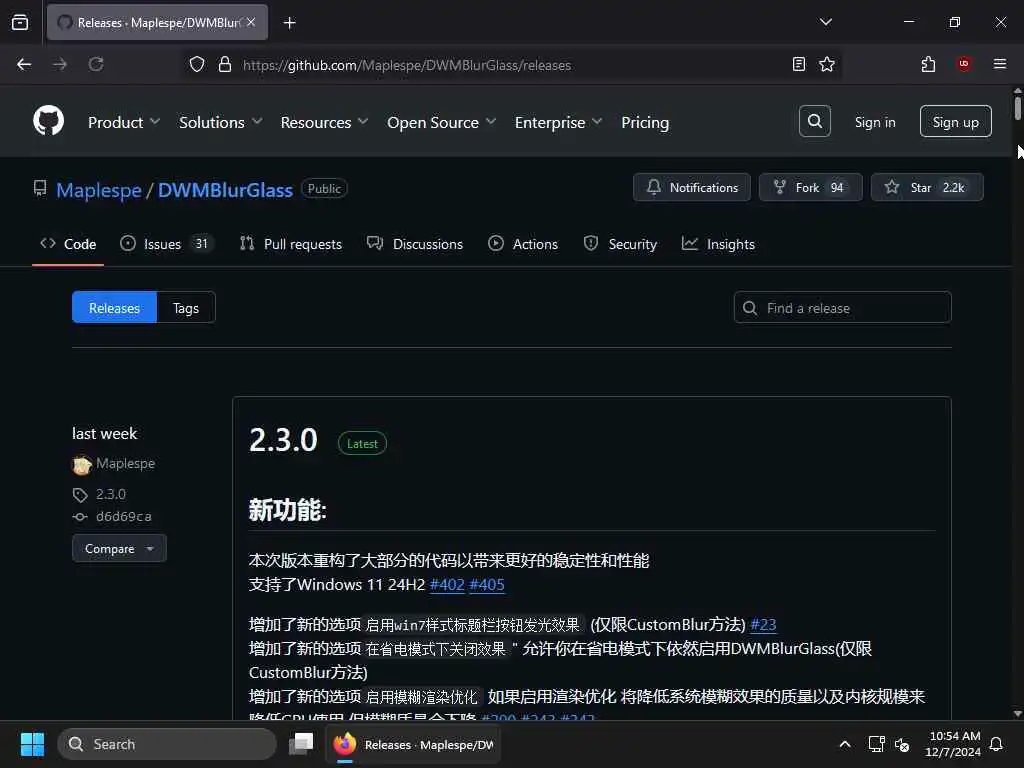
Task: Open a new browser tab
Action: pos(289,23)
